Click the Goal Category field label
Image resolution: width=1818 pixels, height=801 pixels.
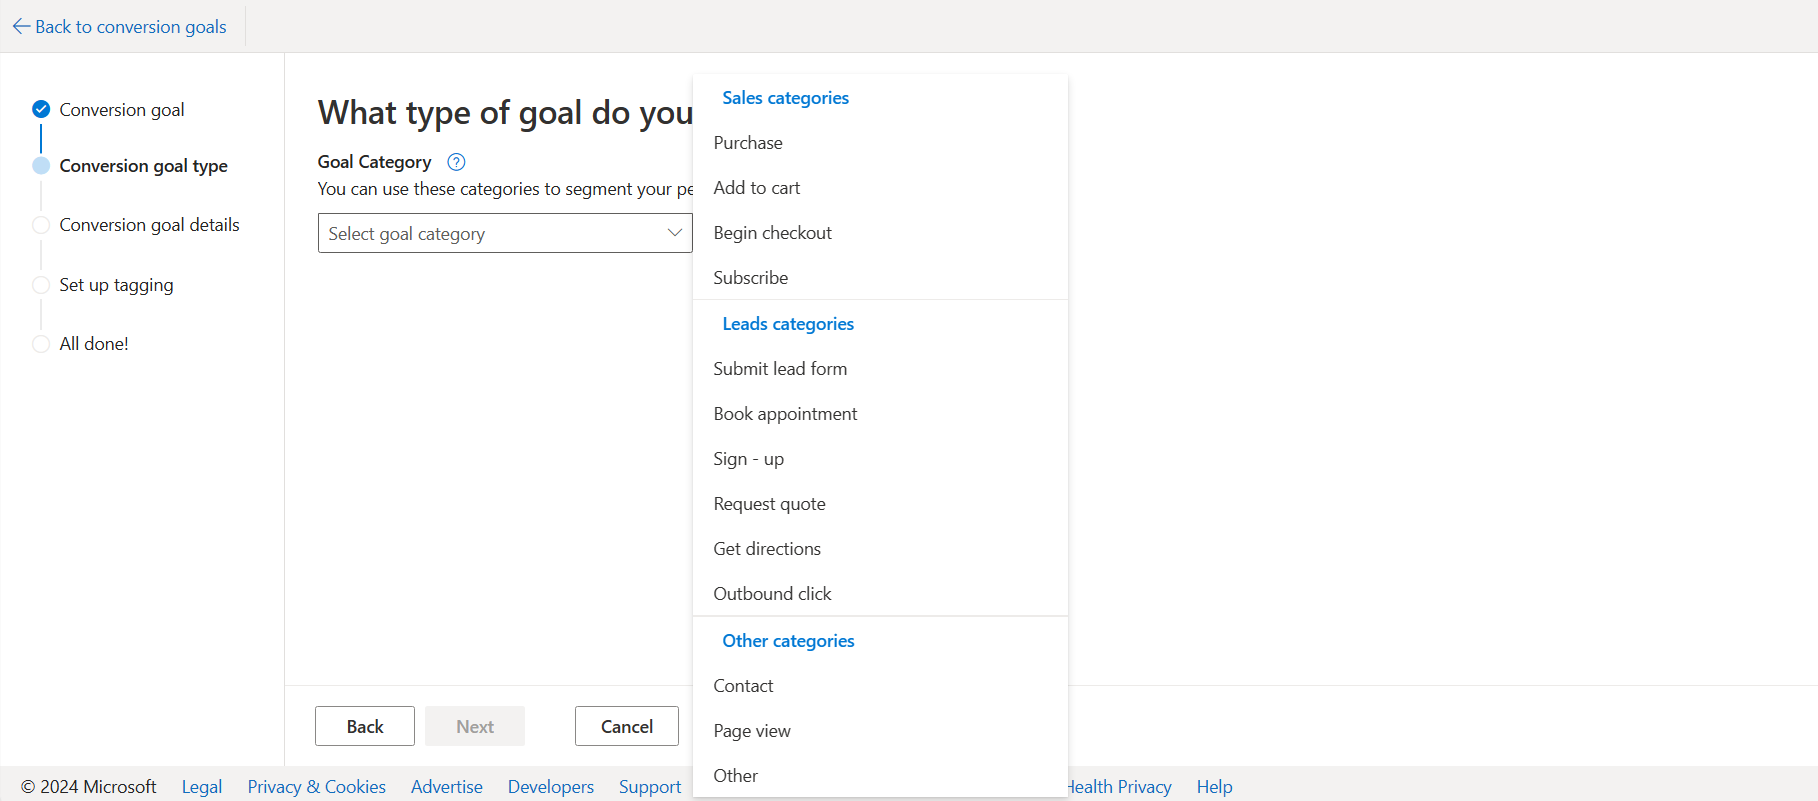tap(375, 162)
